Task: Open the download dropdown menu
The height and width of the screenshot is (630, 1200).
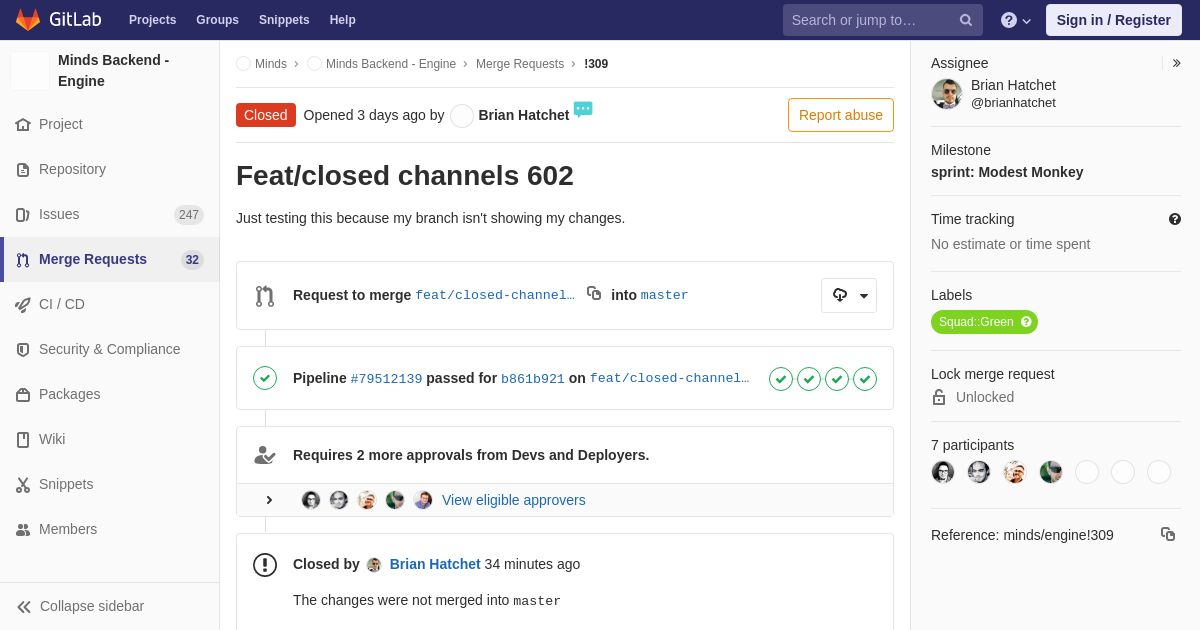Action: [x=849, y=295]
